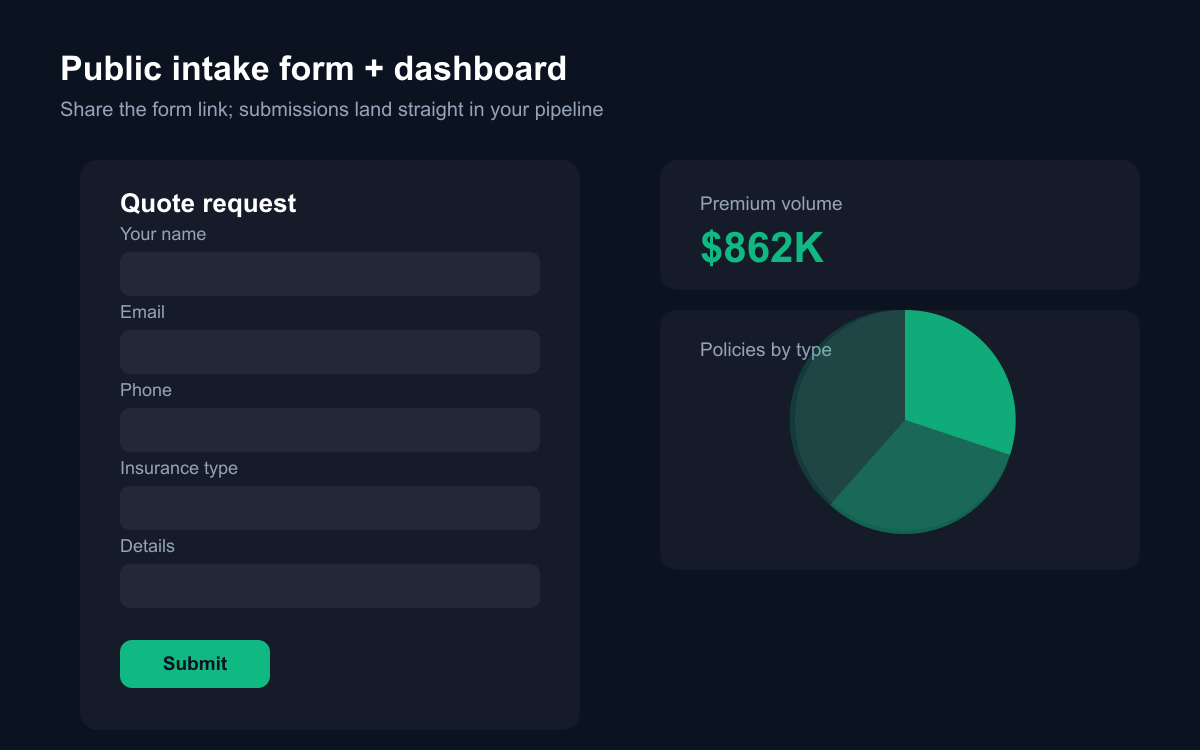The height and width of the screenshot is (750, 1200).
Task: Click the Details field label
Action: pos(147,546)
